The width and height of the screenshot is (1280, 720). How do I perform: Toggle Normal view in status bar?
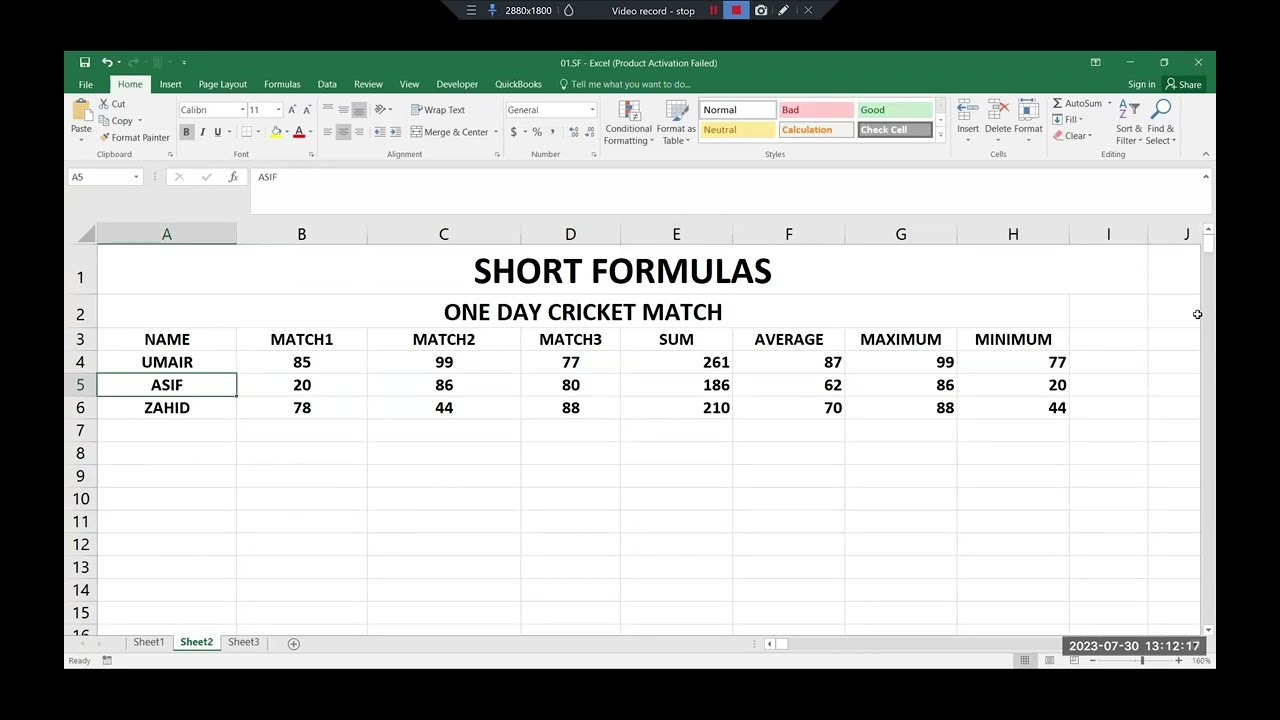[x=1024, y=660]
